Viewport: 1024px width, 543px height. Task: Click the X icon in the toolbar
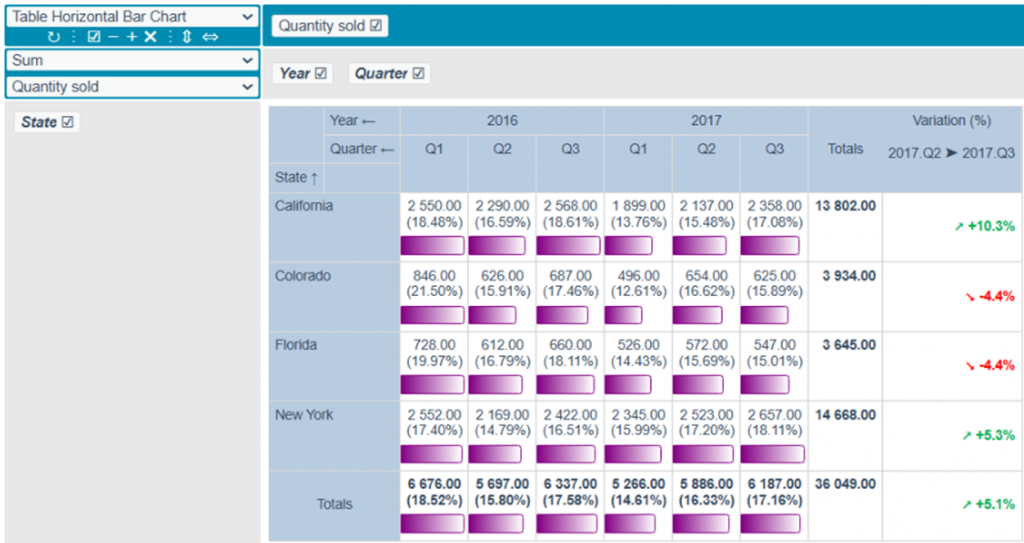[150, 37]
